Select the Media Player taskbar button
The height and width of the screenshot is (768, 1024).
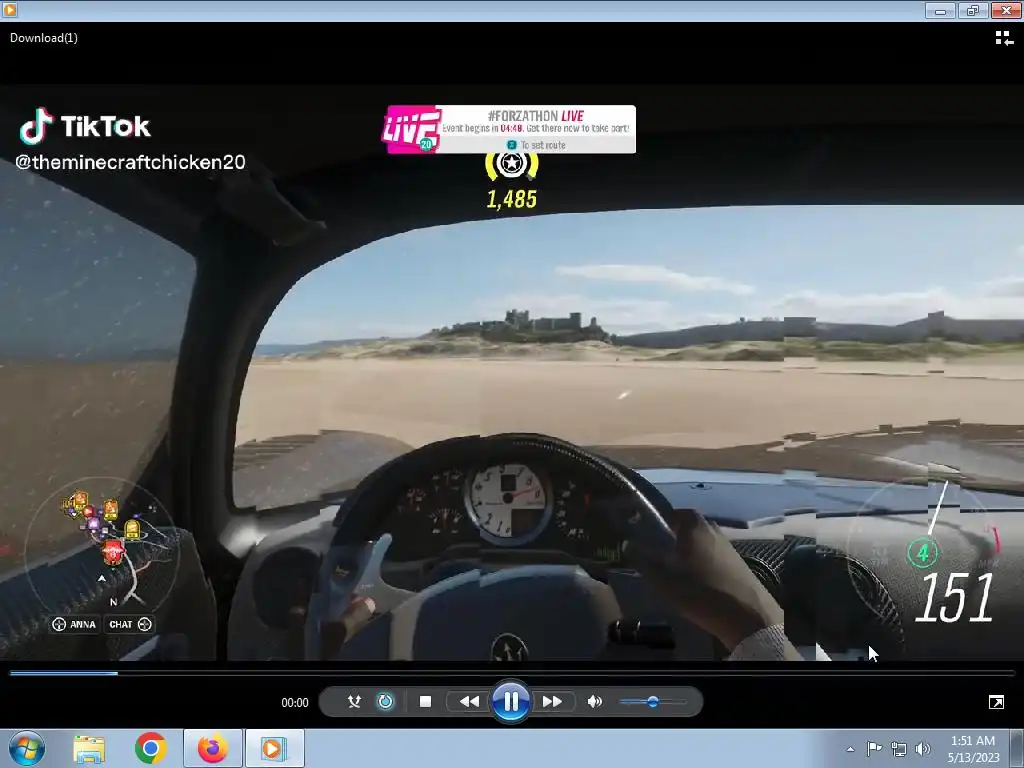[x=274, y=748]
